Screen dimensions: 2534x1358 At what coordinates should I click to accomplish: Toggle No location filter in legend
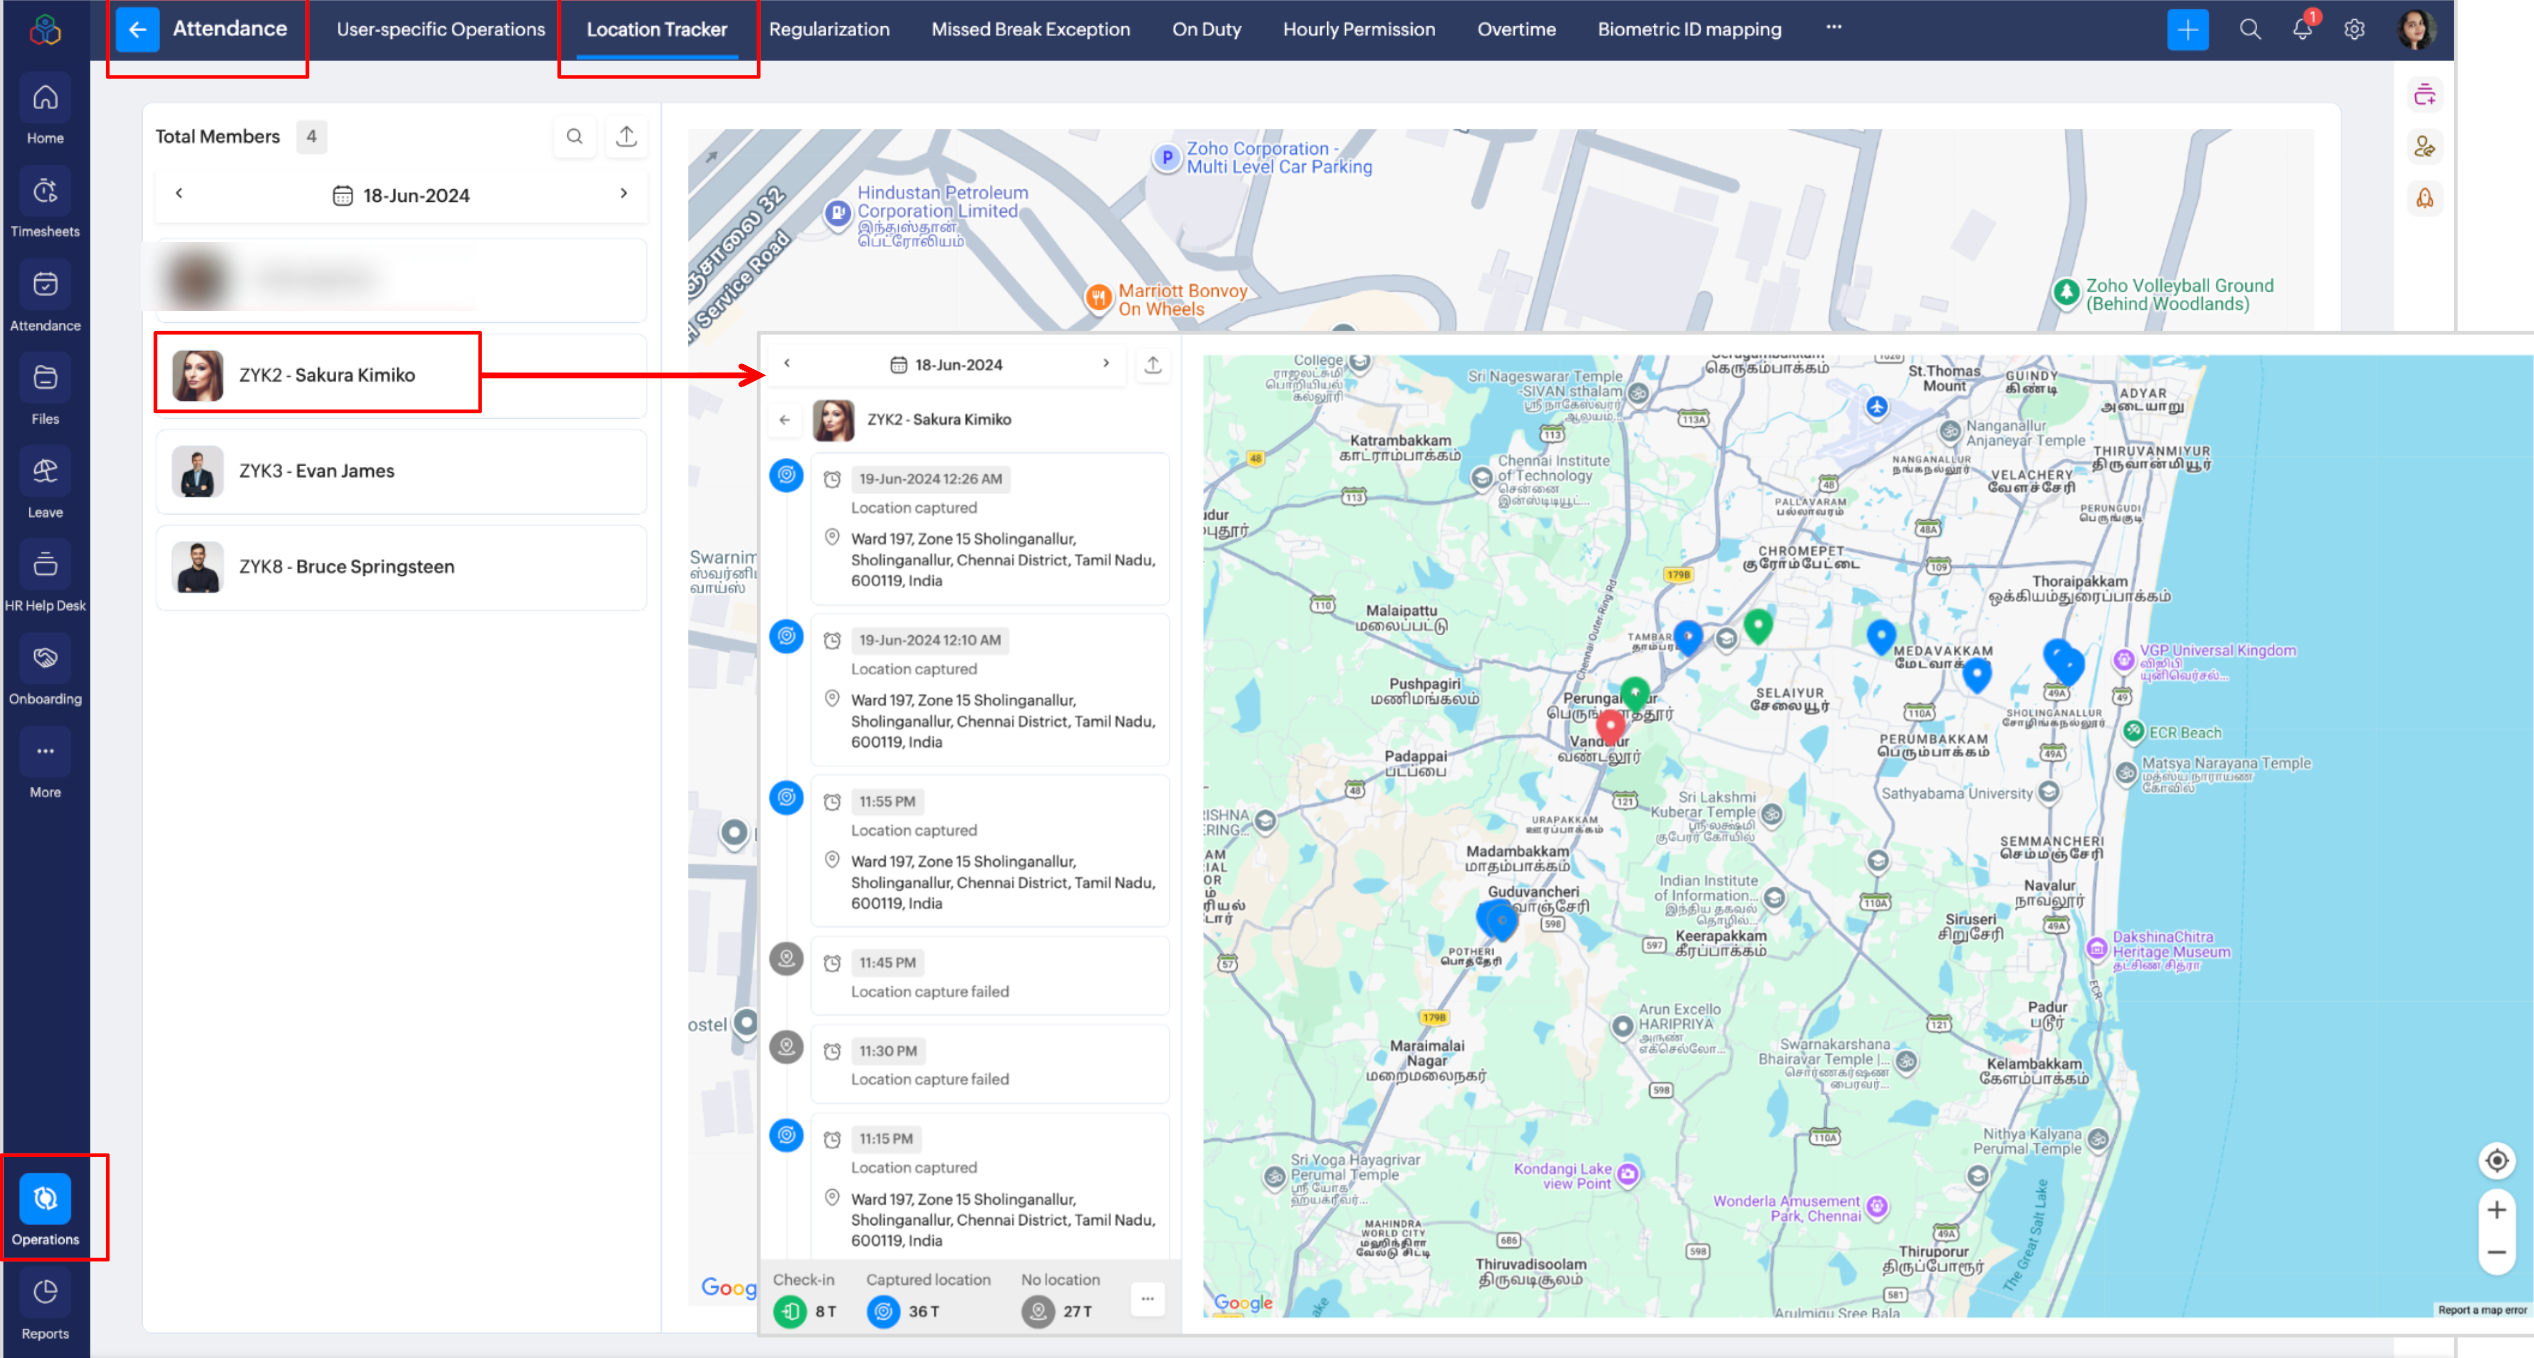coord(1039,1311)
